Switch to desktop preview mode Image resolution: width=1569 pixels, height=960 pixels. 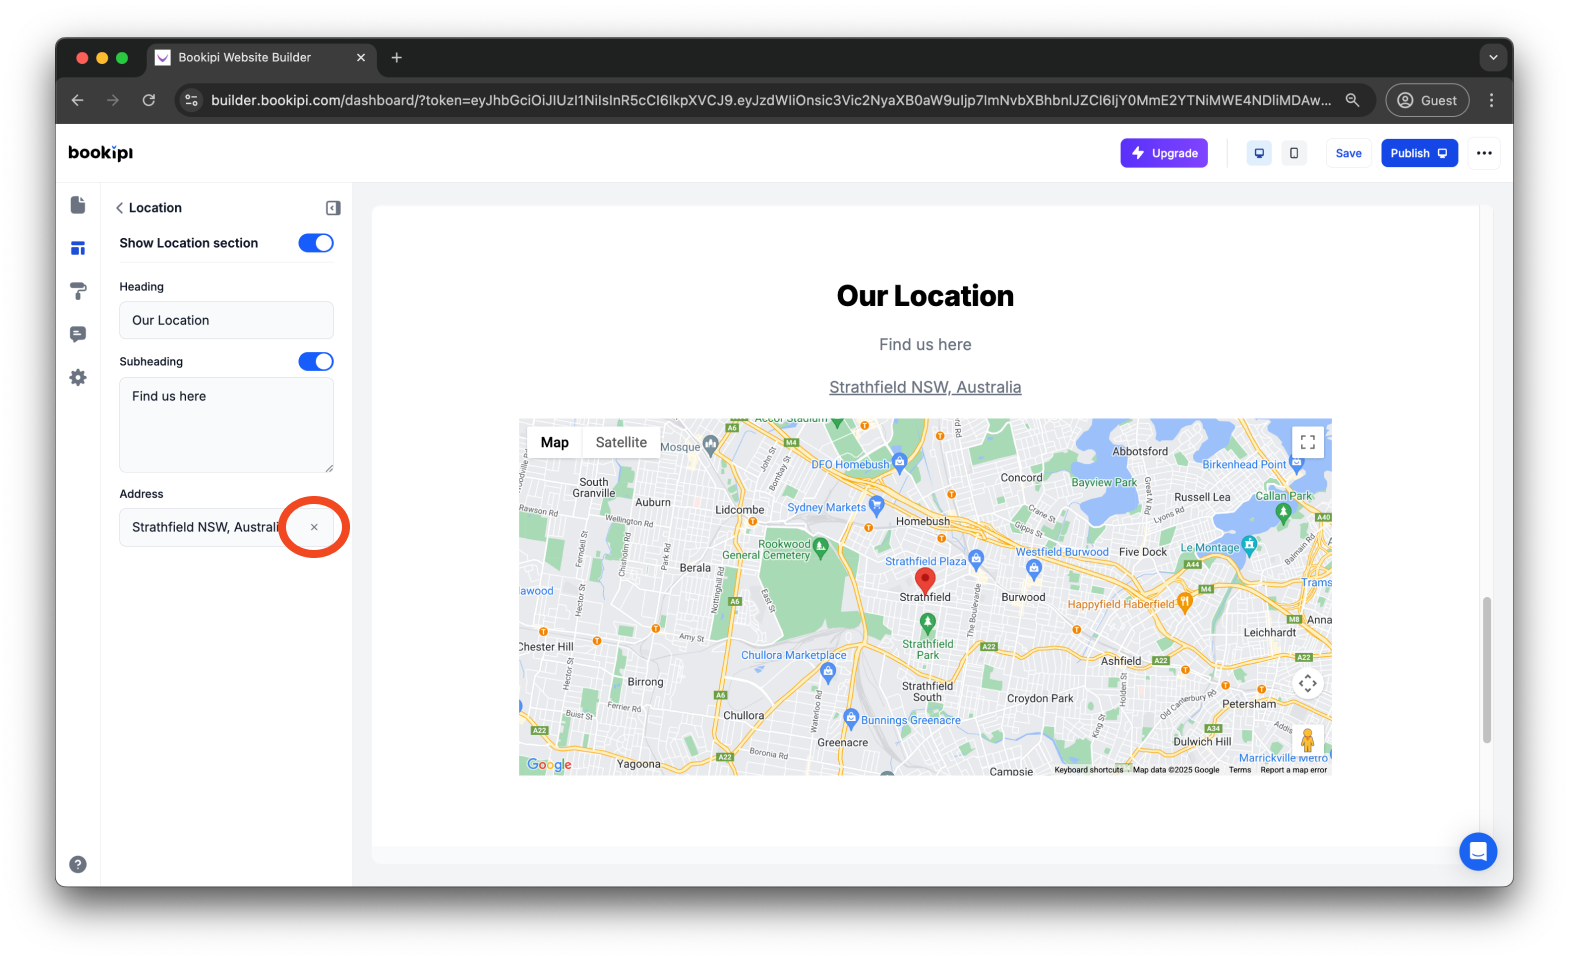pos(1259,153)
